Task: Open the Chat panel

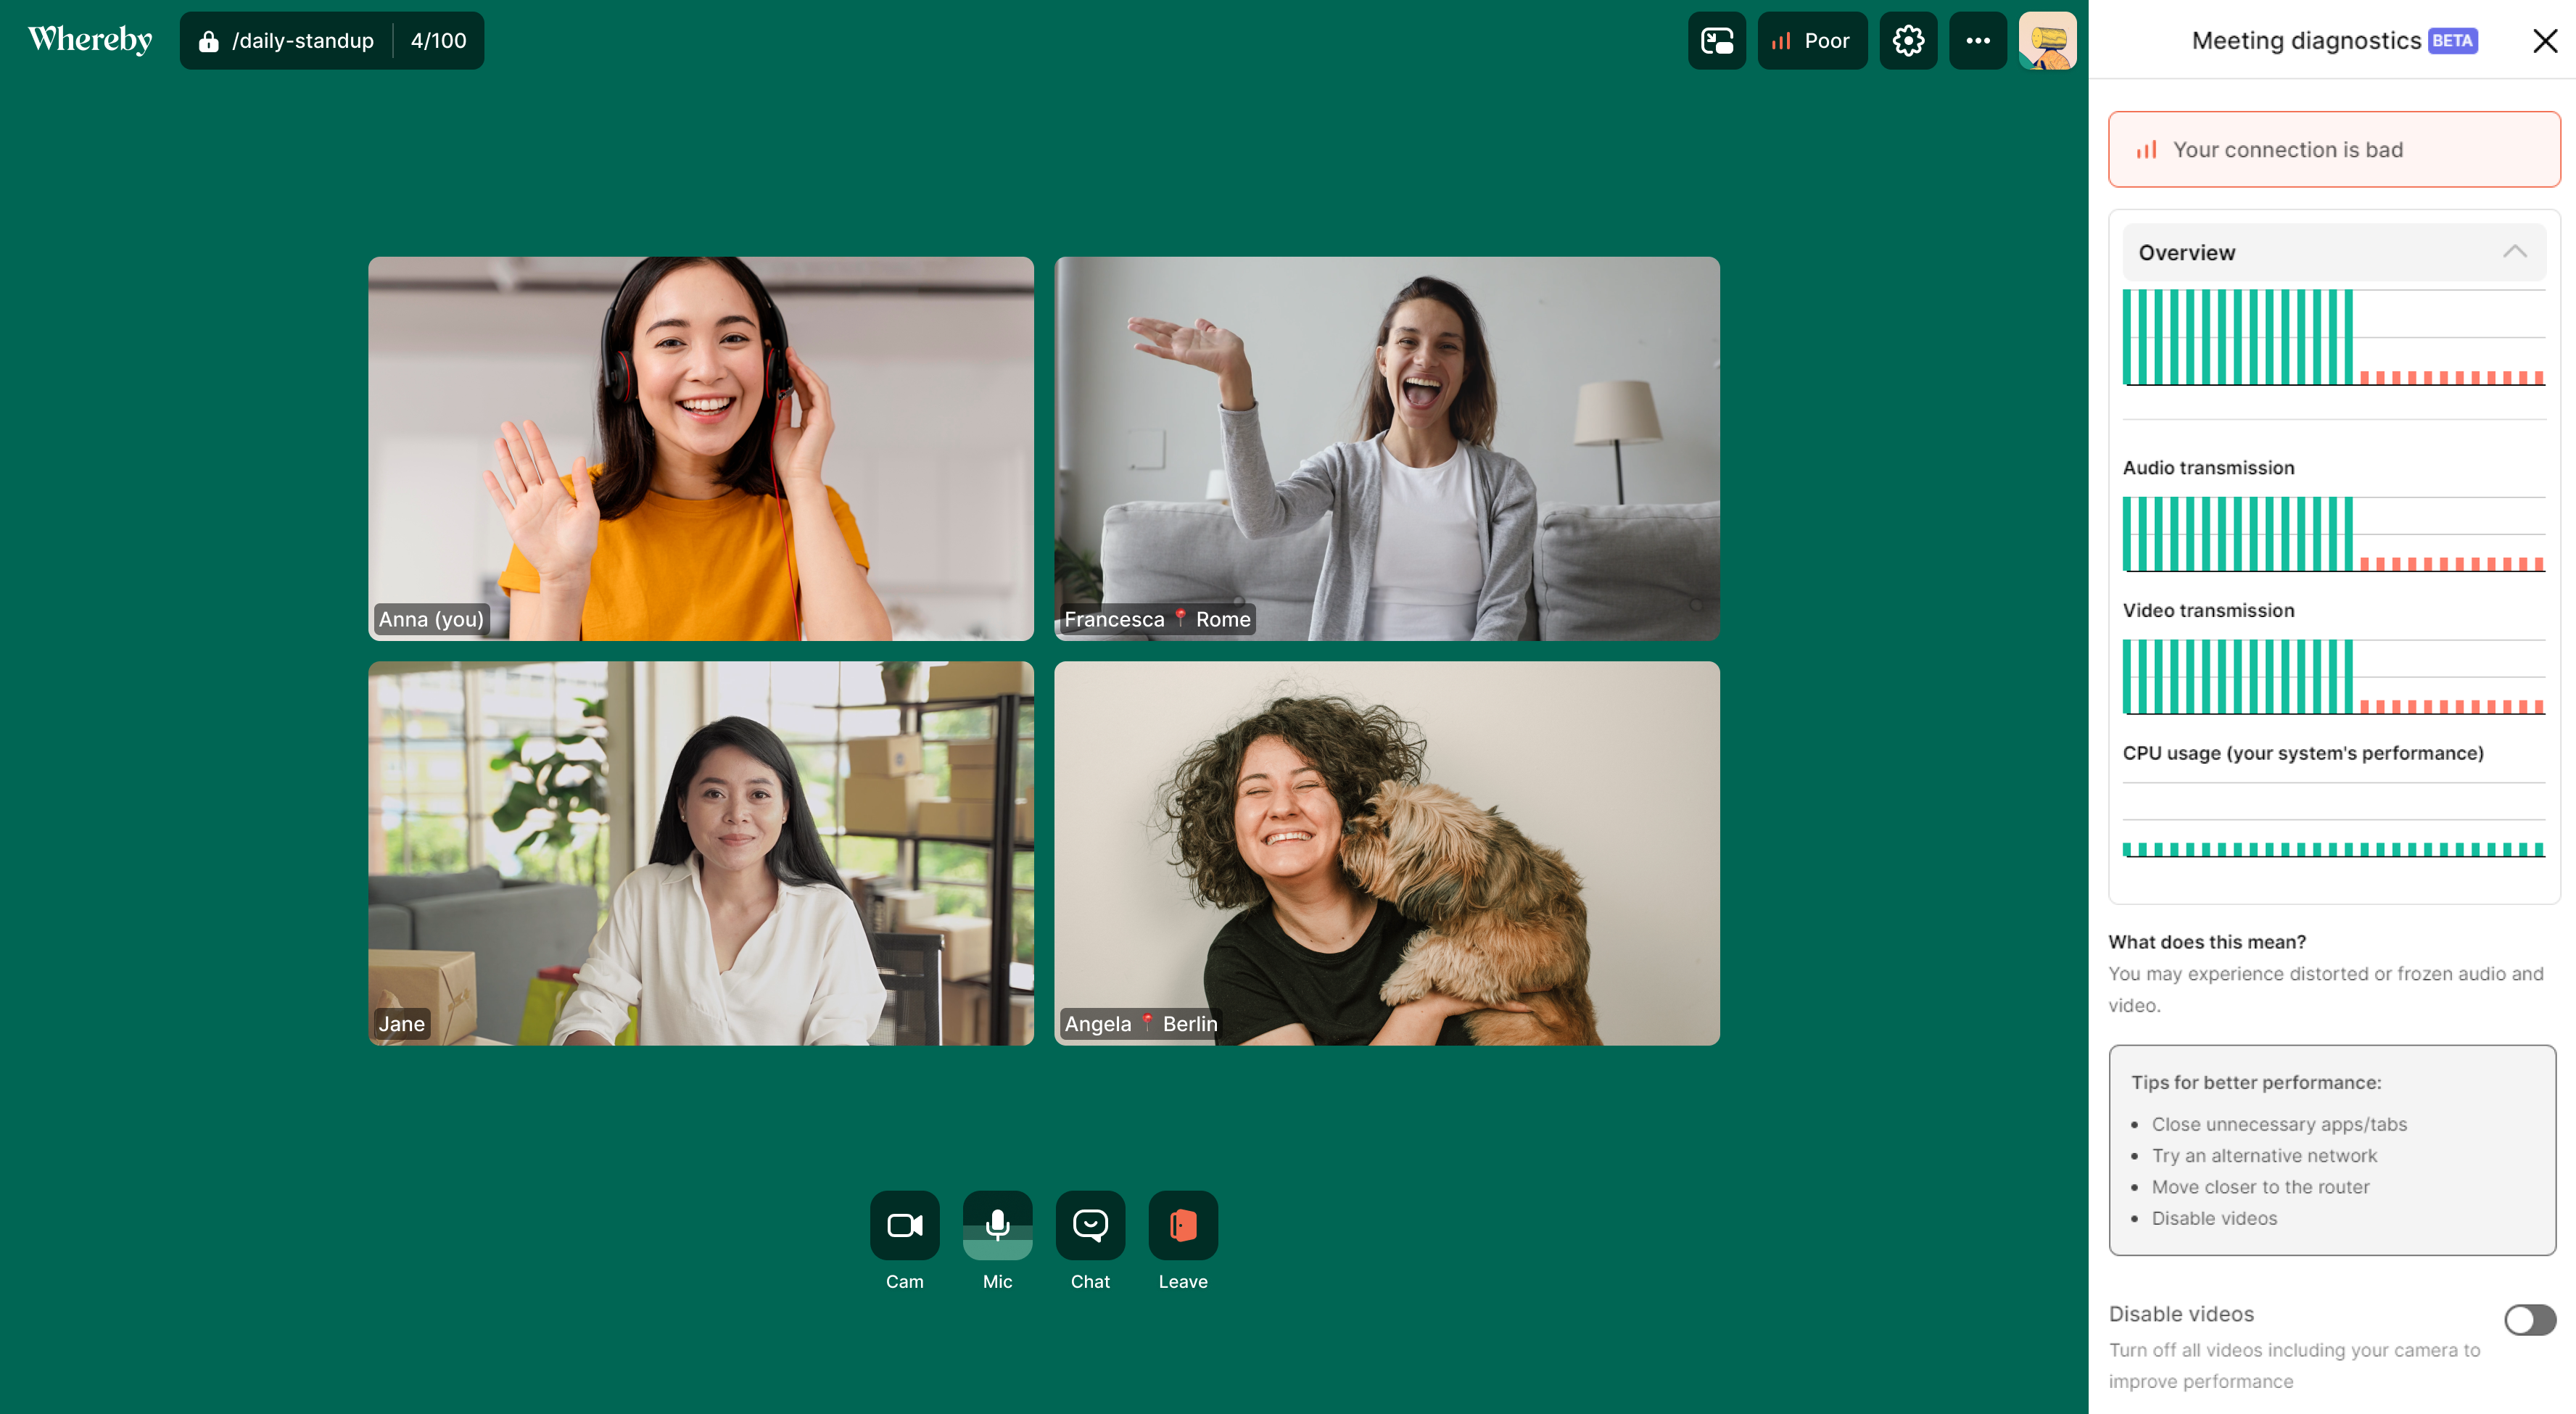Action: tap(1090, 1224)
